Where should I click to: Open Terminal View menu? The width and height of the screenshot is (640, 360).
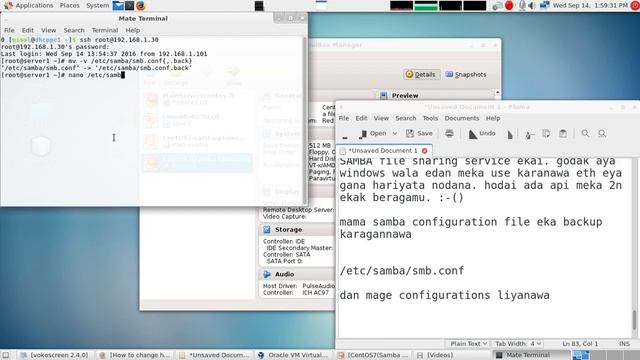(x=48, y=30)
